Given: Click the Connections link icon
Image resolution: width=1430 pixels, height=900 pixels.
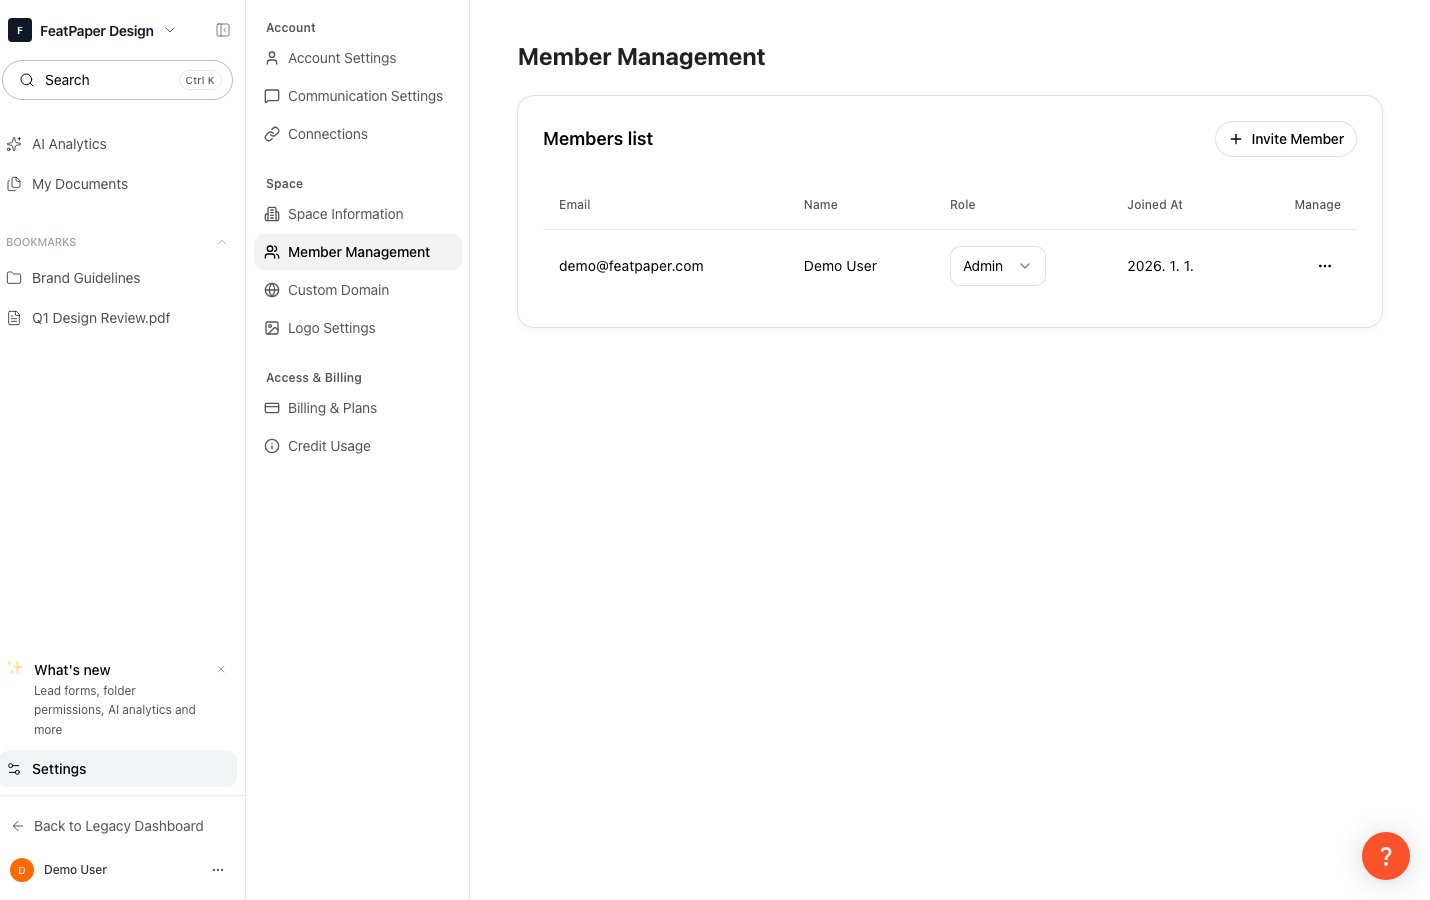Looking at the screenshot, I should pos(272,134).
